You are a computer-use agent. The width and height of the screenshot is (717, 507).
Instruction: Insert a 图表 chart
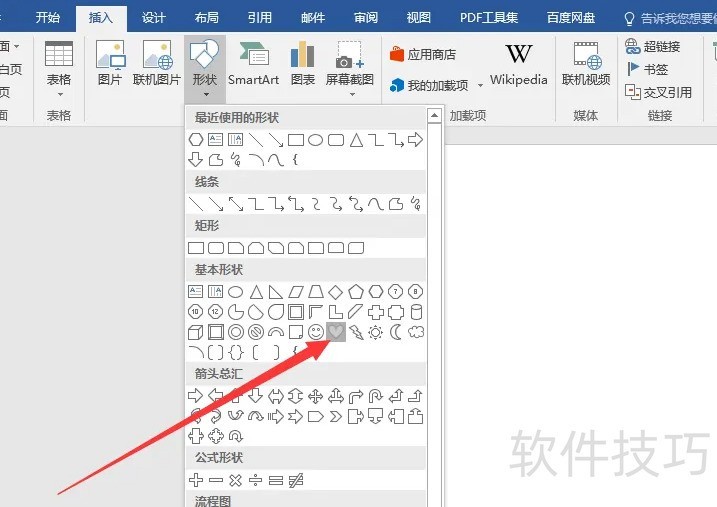303,63
